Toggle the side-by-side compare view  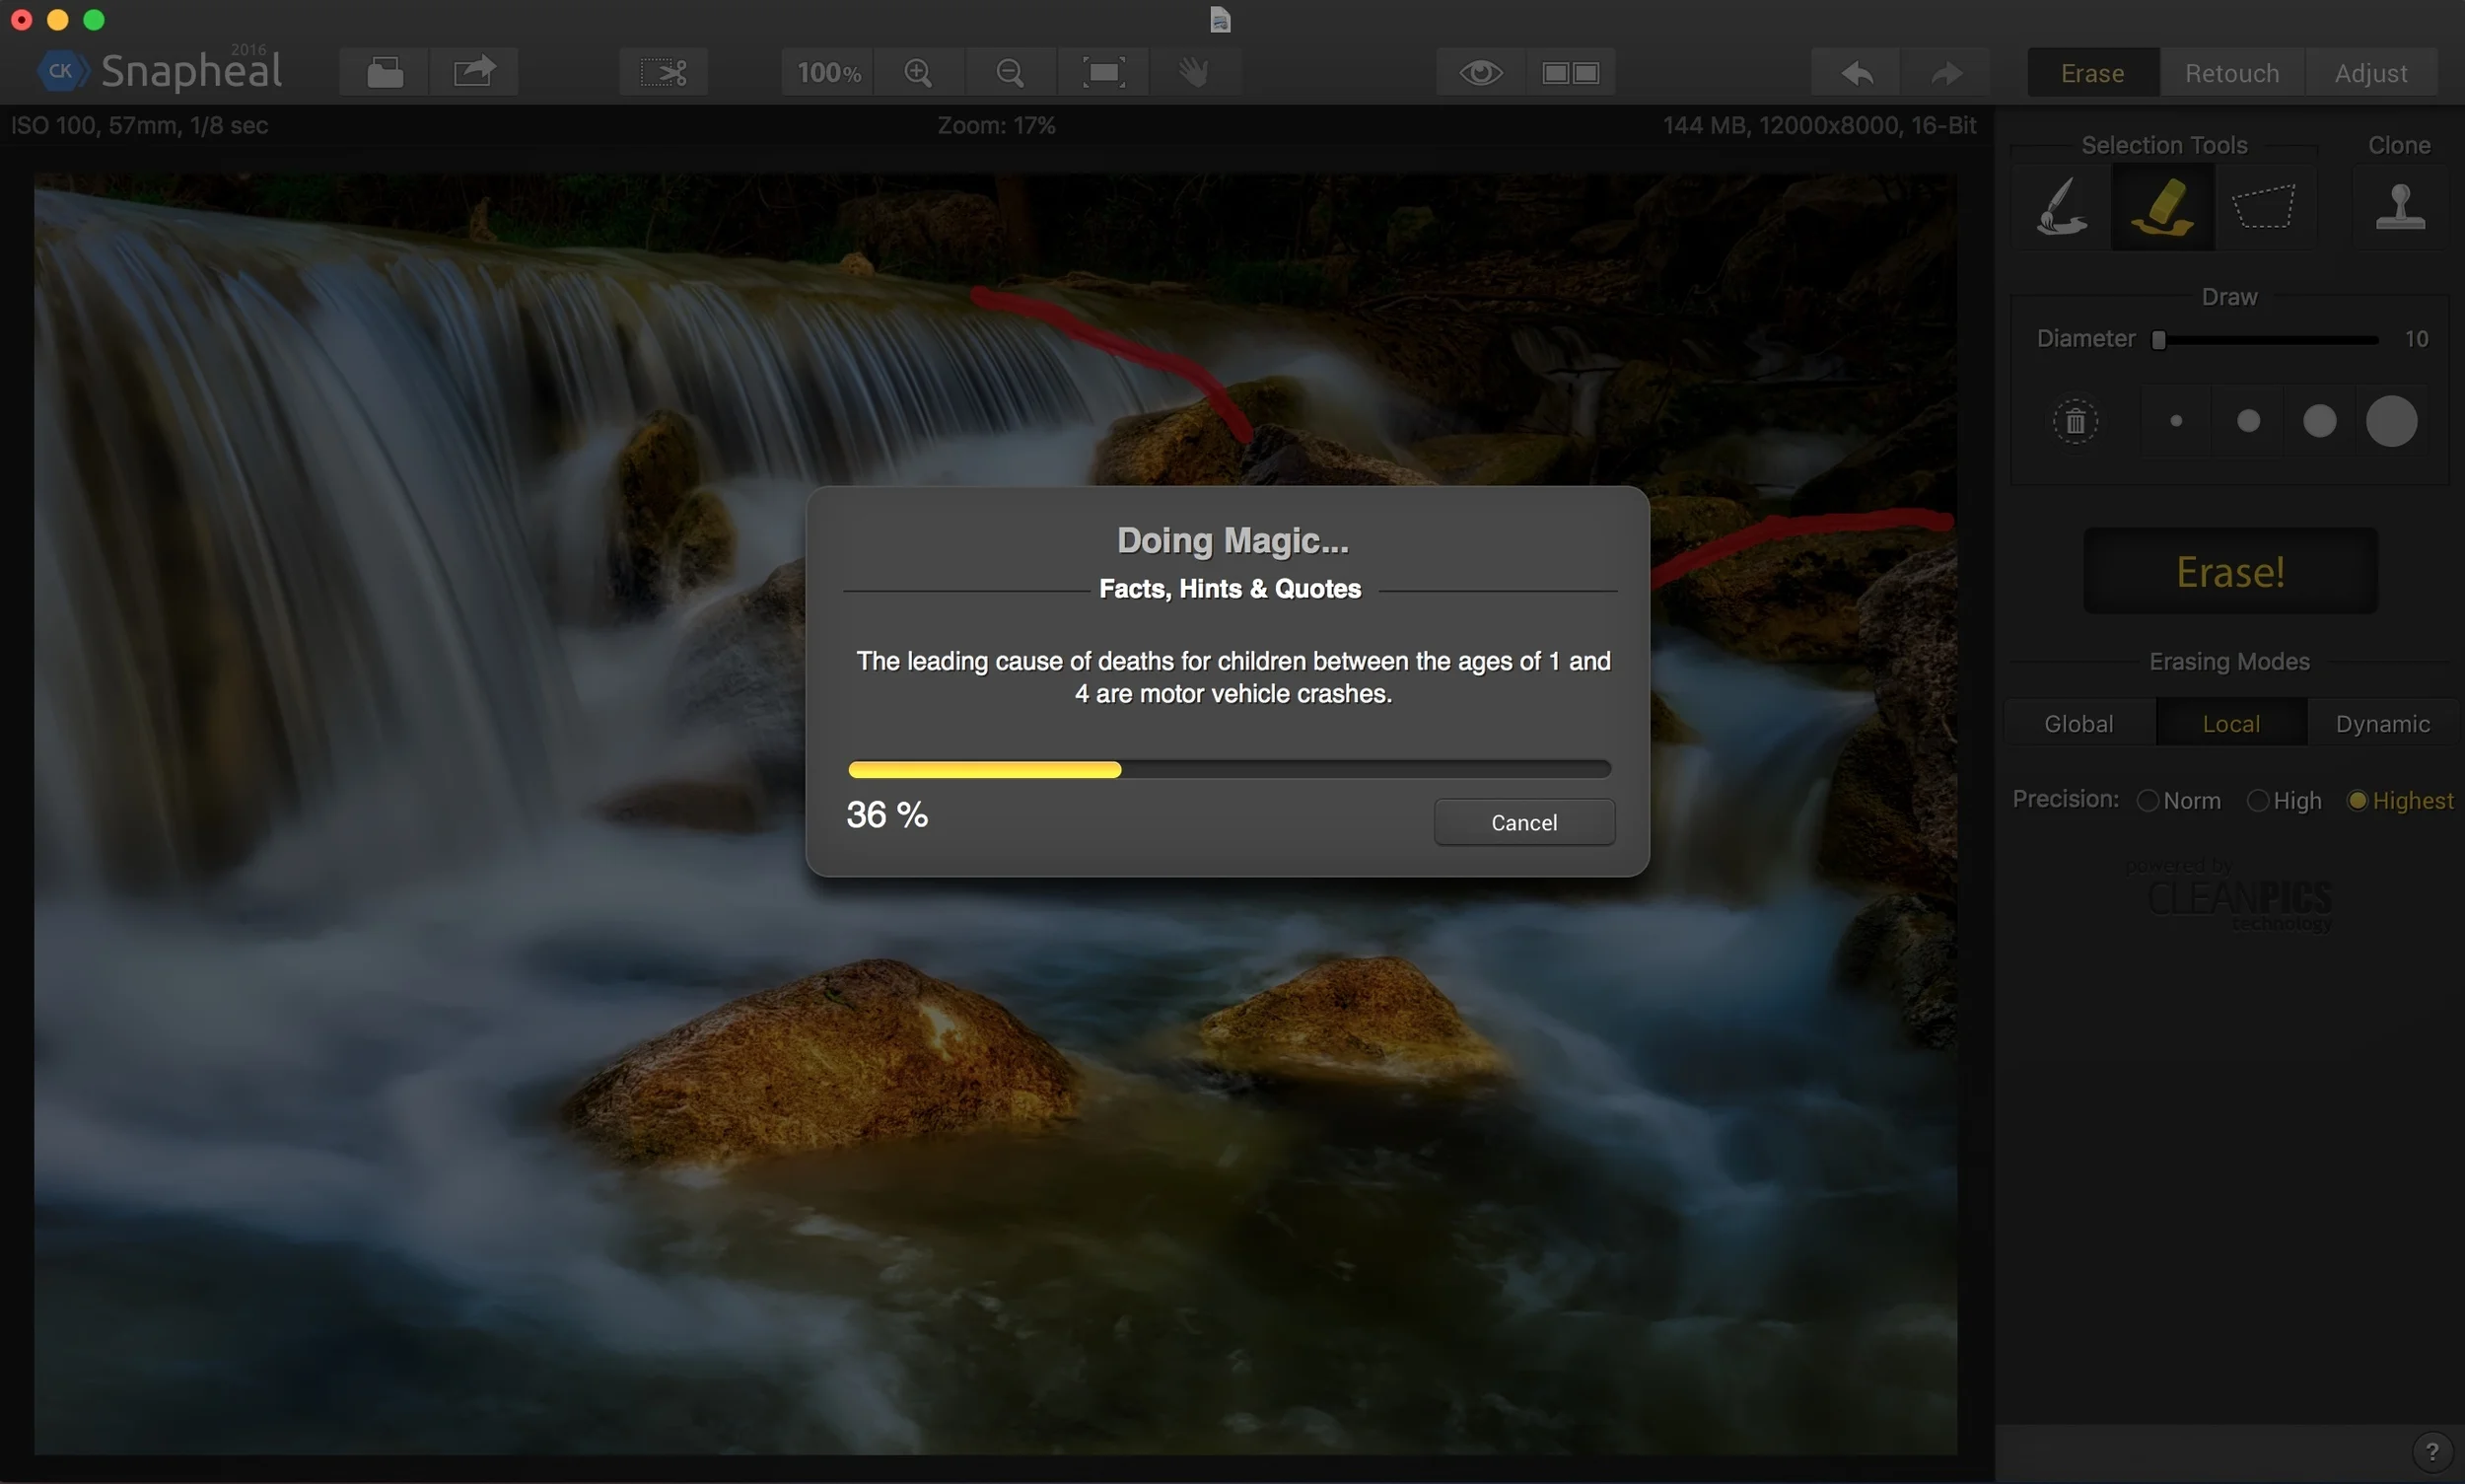coord(1570,72)
